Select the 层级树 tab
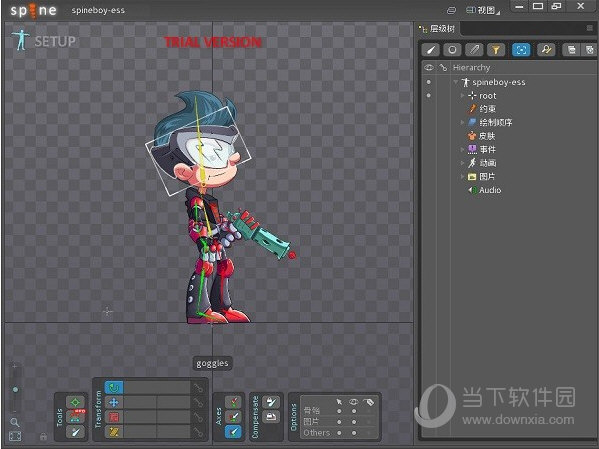Screen dimensions: 599x449 coord(438,29)
